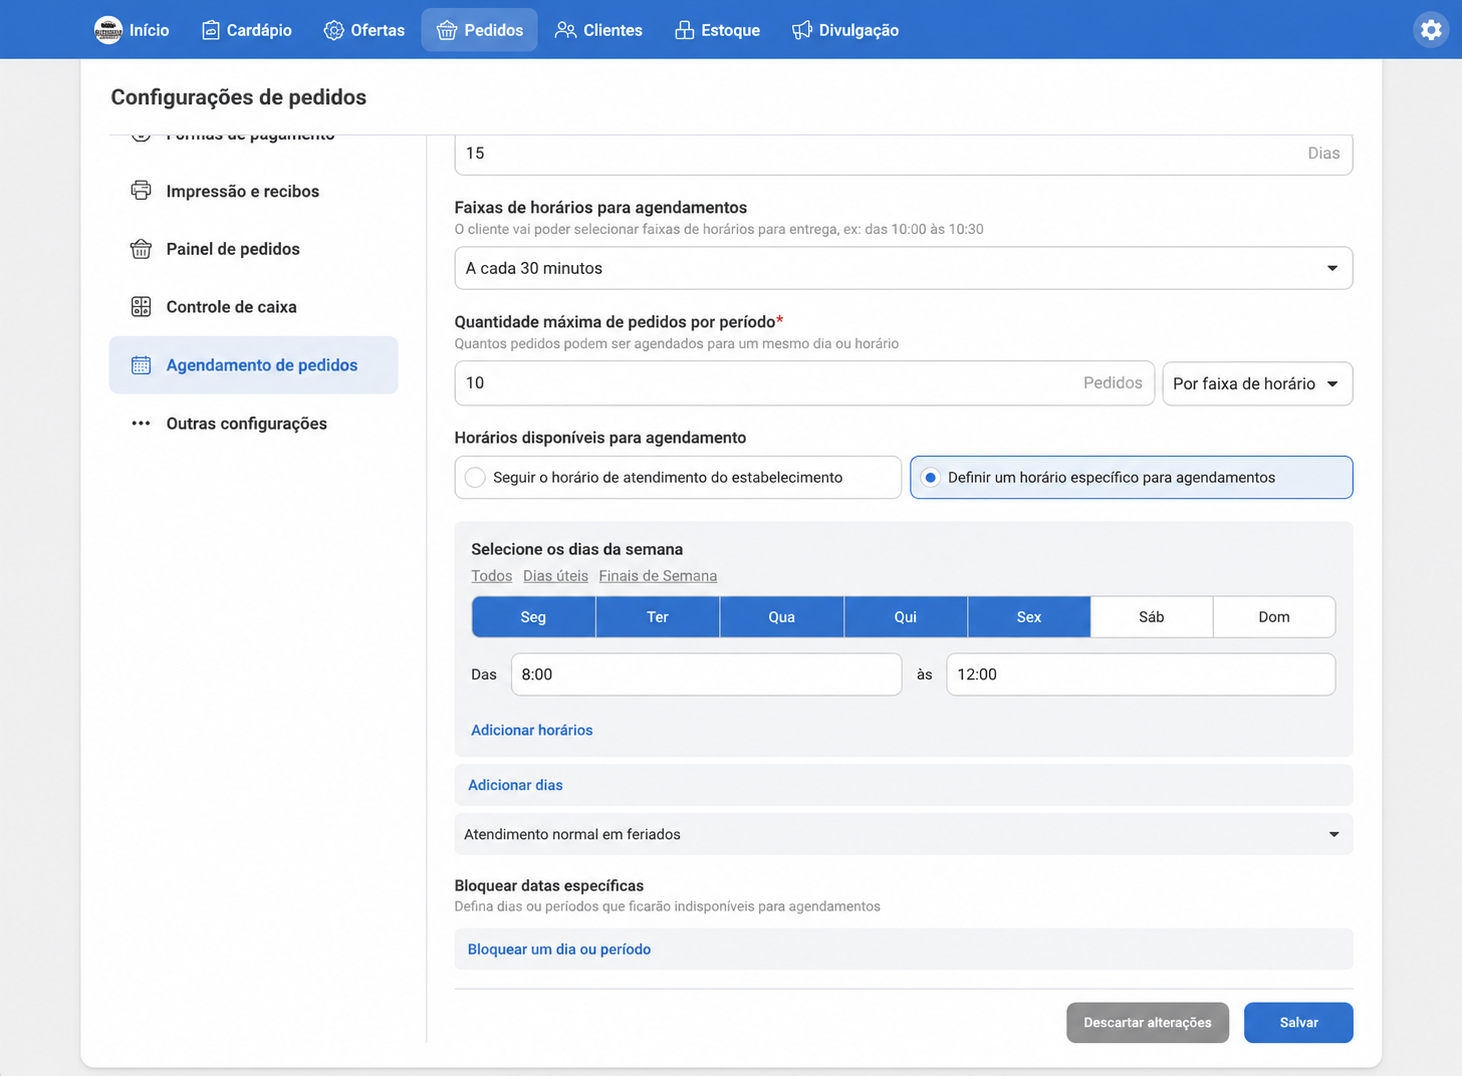The image size is (1462, 1076).
Task: Click Adicionar horários link
Action: click(532, 730)
